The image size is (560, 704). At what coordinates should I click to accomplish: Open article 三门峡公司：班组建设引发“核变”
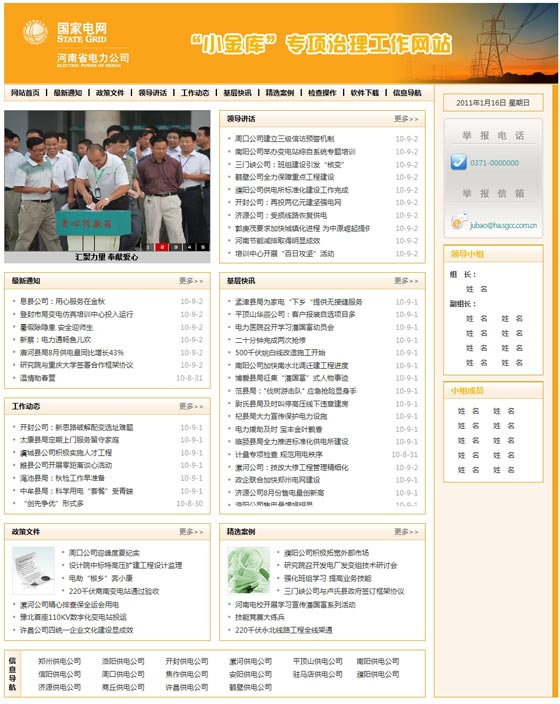290,164
